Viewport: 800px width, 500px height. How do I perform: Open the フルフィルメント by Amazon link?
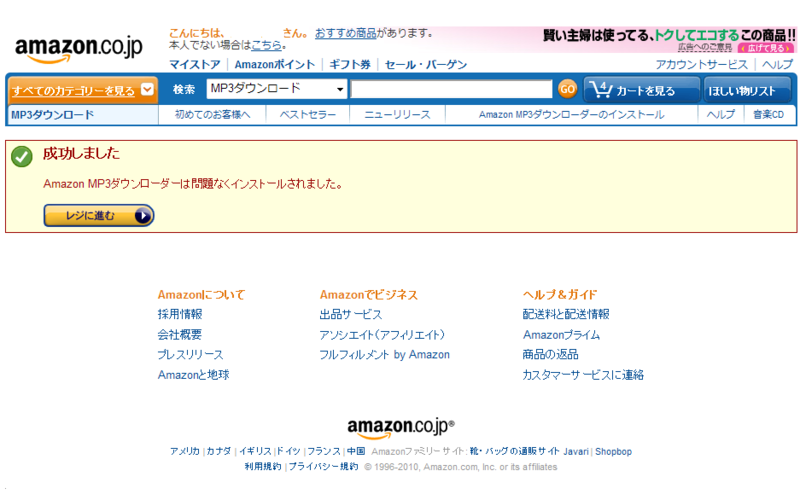point(385,355)
